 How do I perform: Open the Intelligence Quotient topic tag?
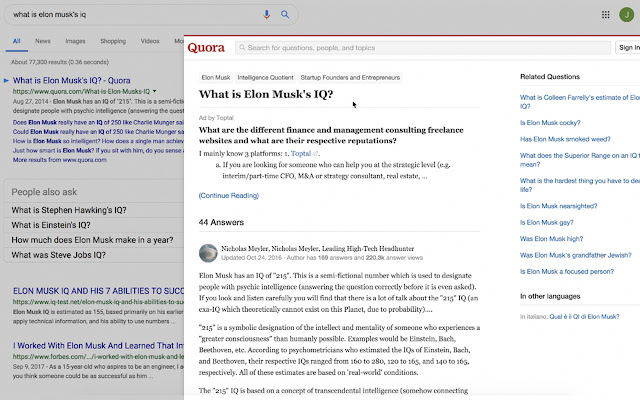pyautogui.click(x=265, y=78)
